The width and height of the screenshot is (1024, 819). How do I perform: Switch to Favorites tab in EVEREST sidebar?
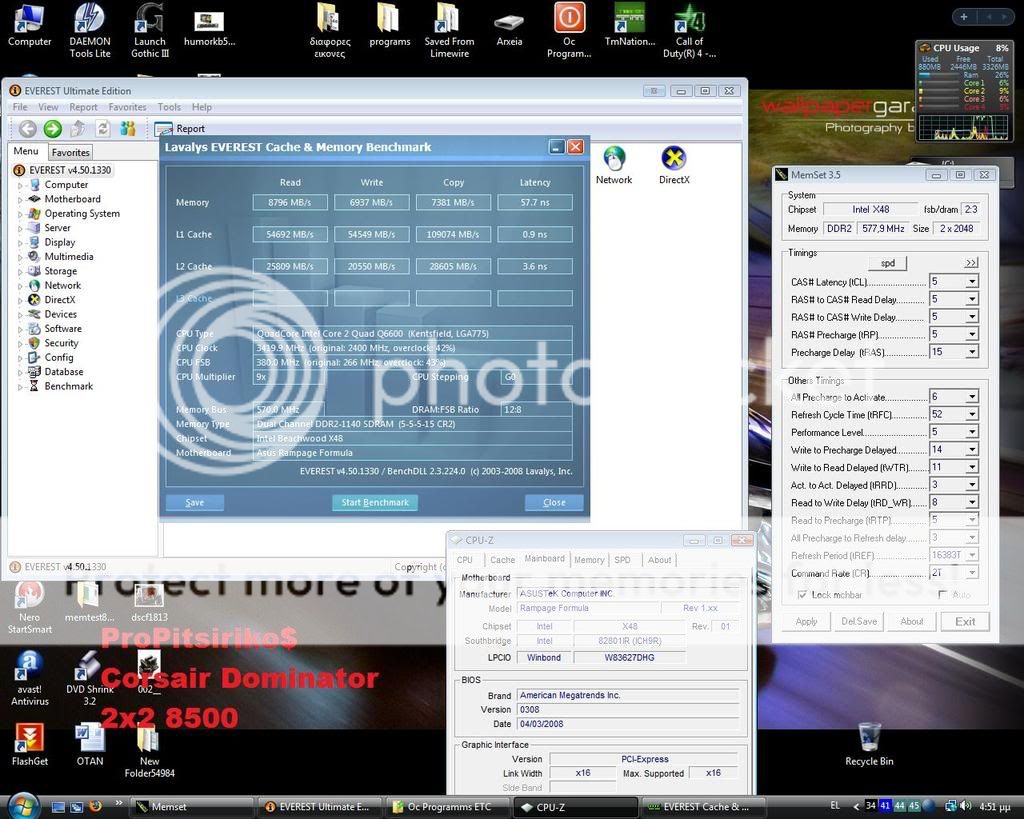tap(70, 153)
